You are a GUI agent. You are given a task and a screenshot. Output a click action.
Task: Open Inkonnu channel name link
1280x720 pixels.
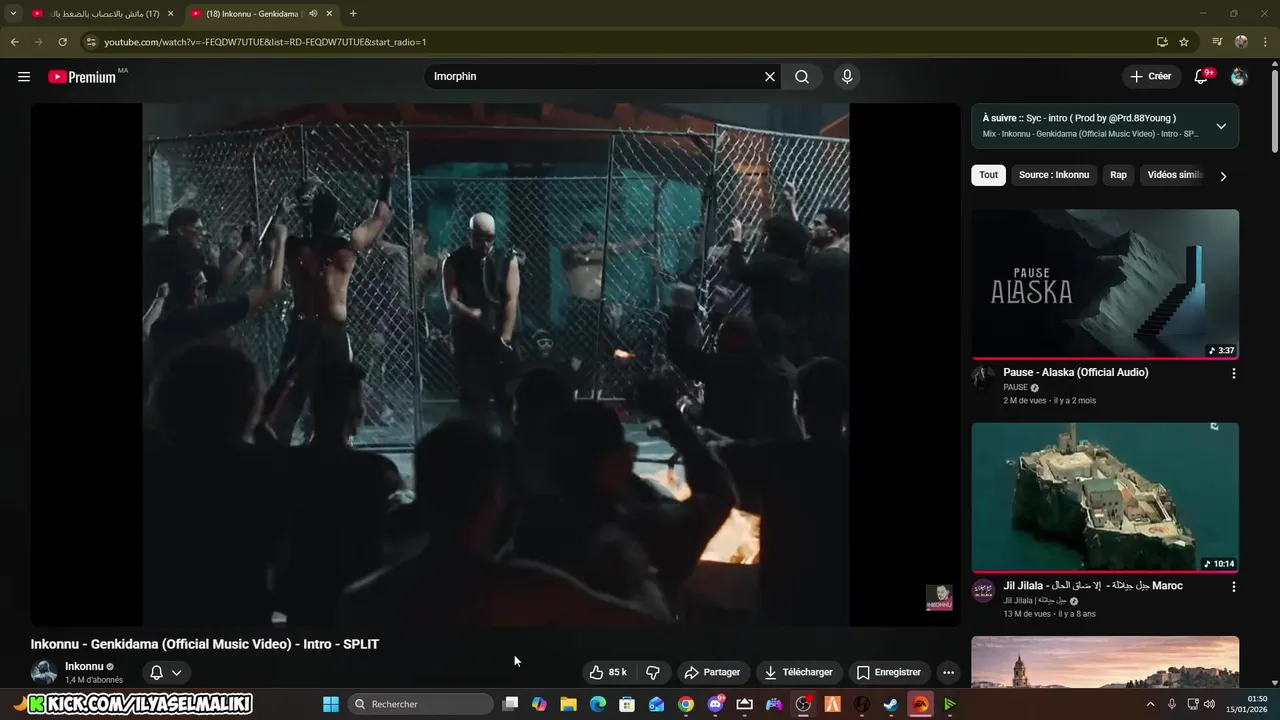[x=84, y=666]
